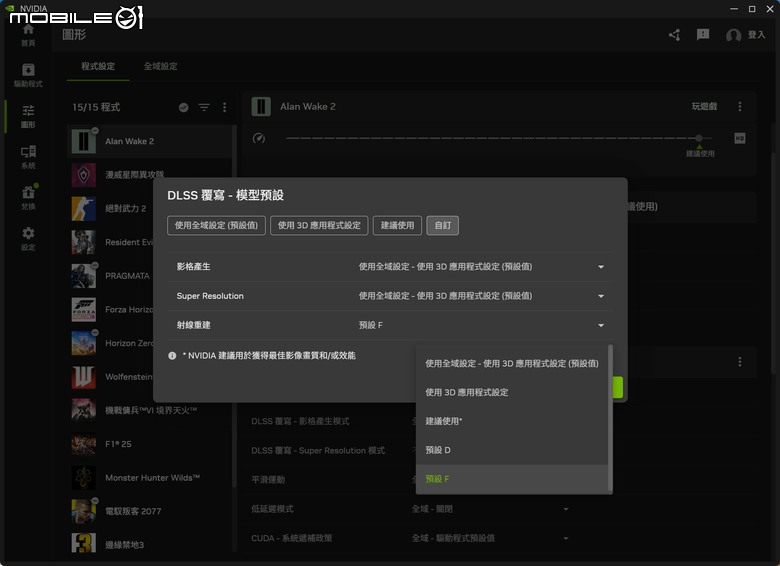780x566 pixels.
Task: Switch to 程式設定 tab
Action: pos(98,66)
